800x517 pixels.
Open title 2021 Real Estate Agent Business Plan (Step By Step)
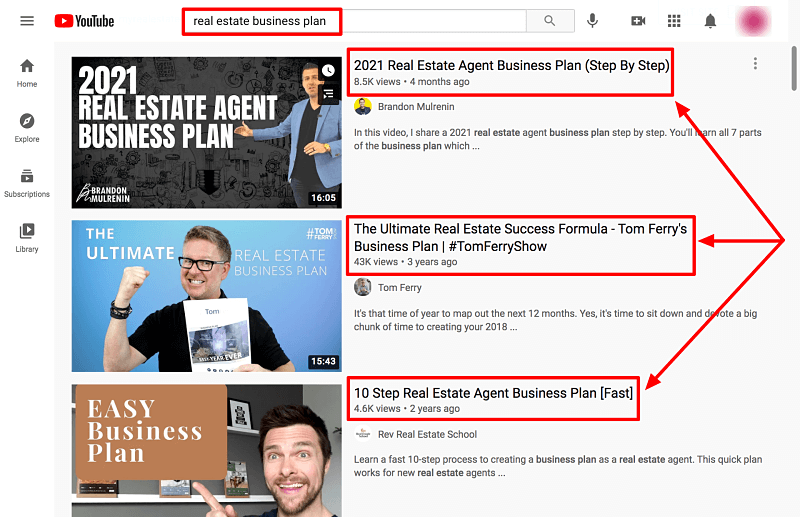tap(512, 65)
